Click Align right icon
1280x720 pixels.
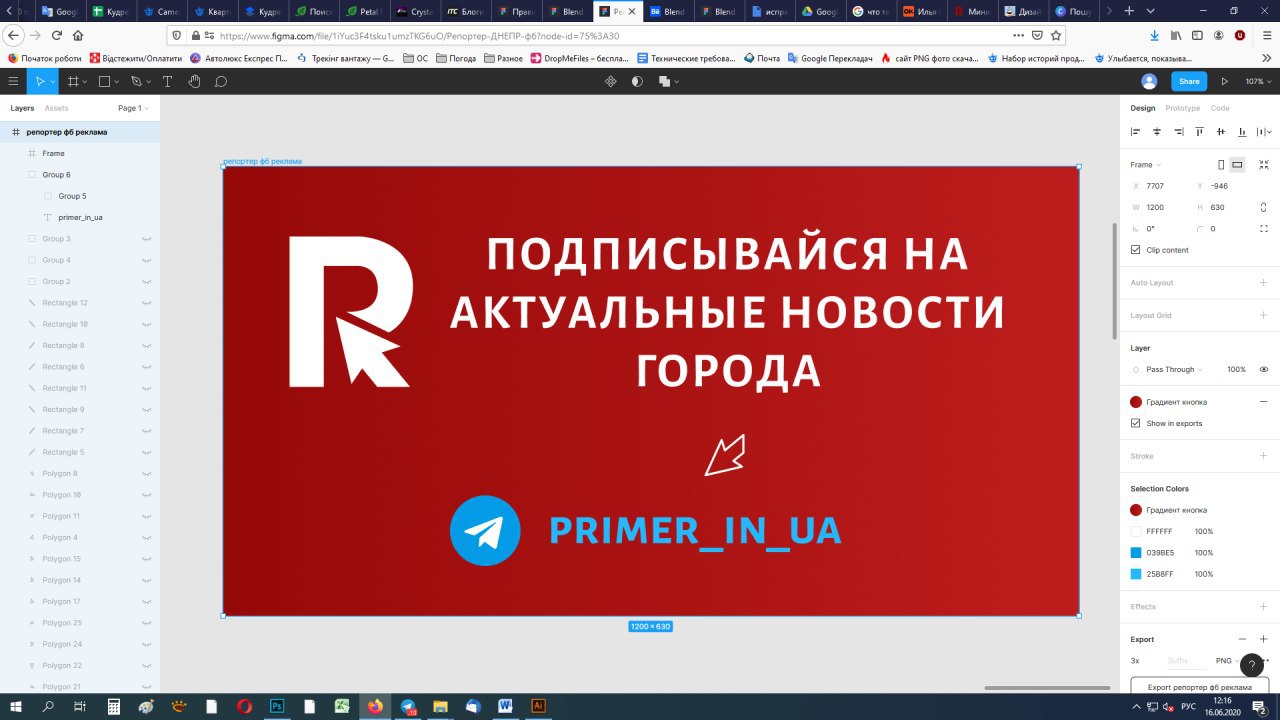(x=1179, y=131)
